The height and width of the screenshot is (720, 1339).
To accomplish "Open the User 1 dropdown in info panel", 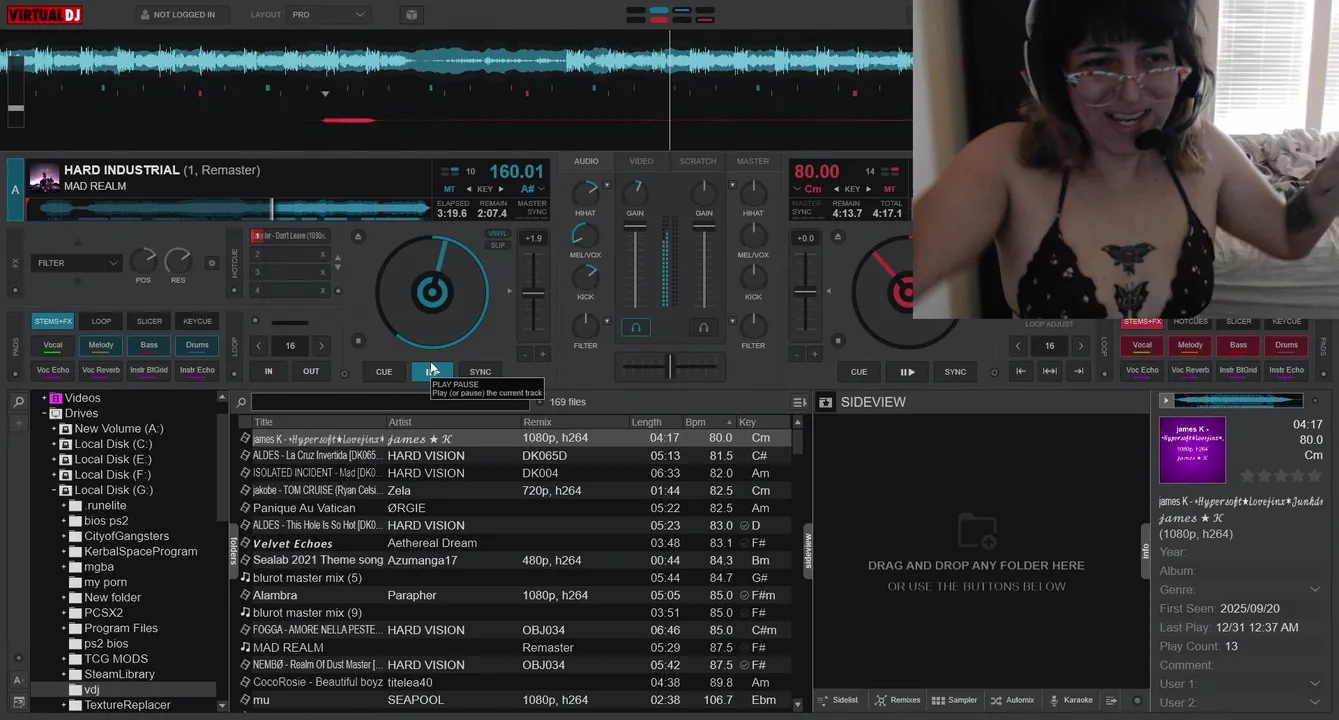I will (x=1314, y=684).
